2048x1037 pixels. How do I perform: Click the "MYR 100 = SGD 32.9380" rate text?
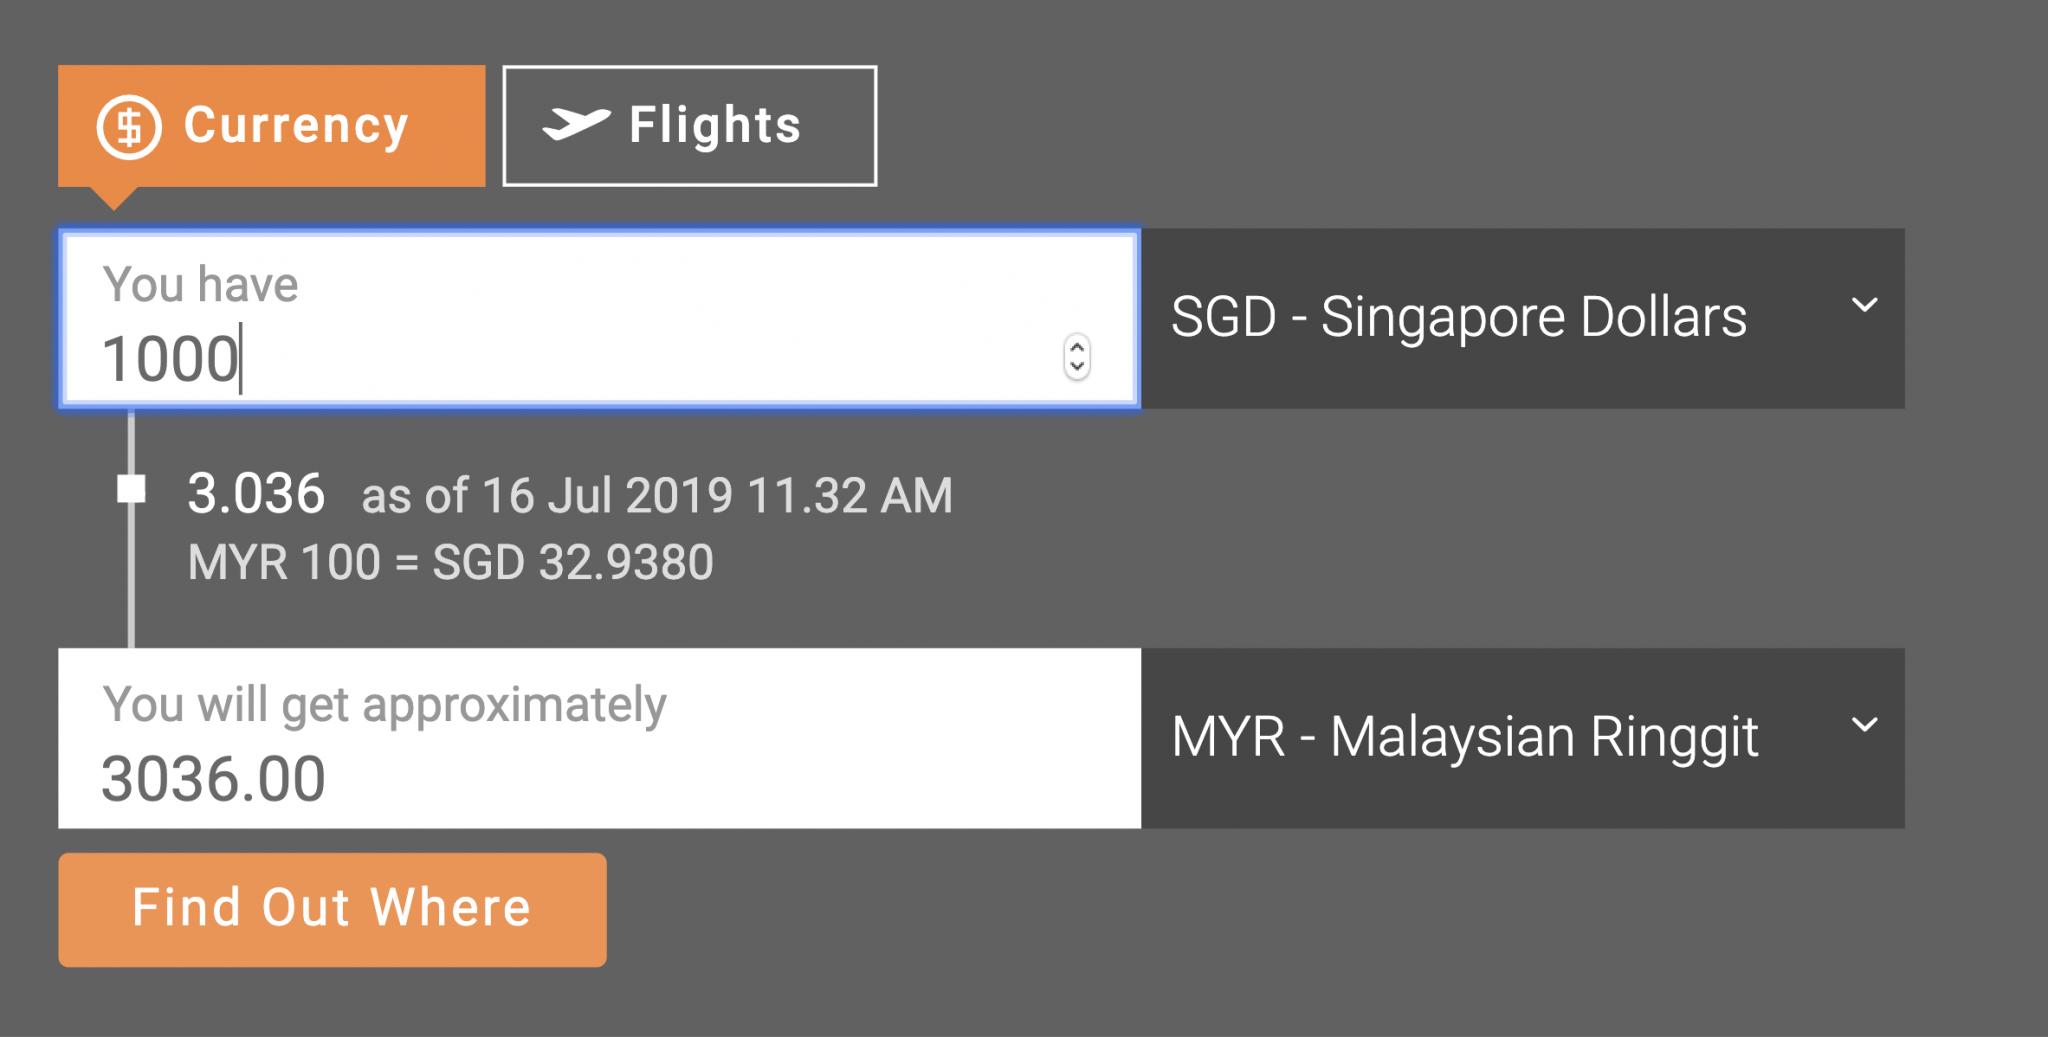coord(450,562)
